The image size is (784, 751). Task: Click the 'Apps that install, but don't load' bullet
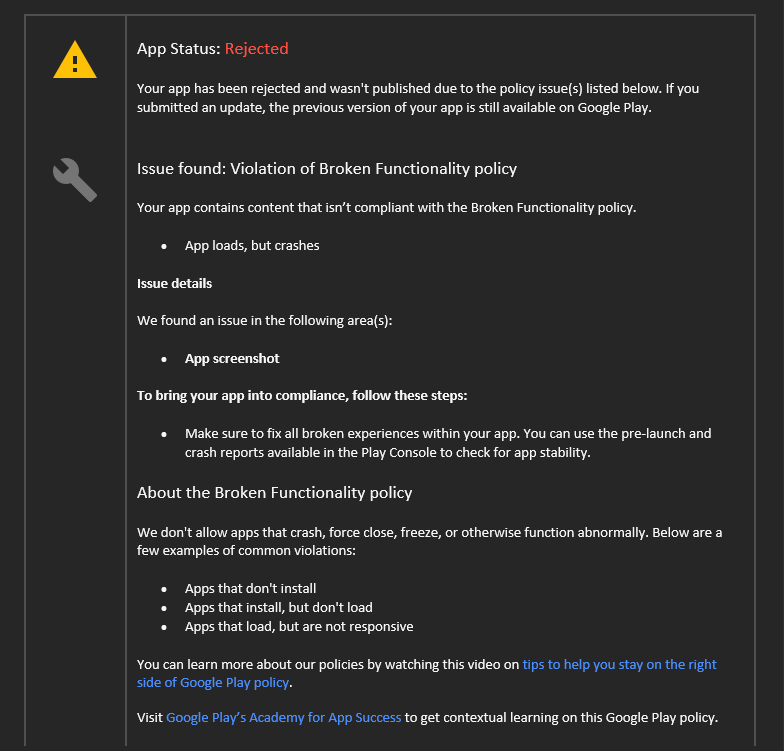278,608
